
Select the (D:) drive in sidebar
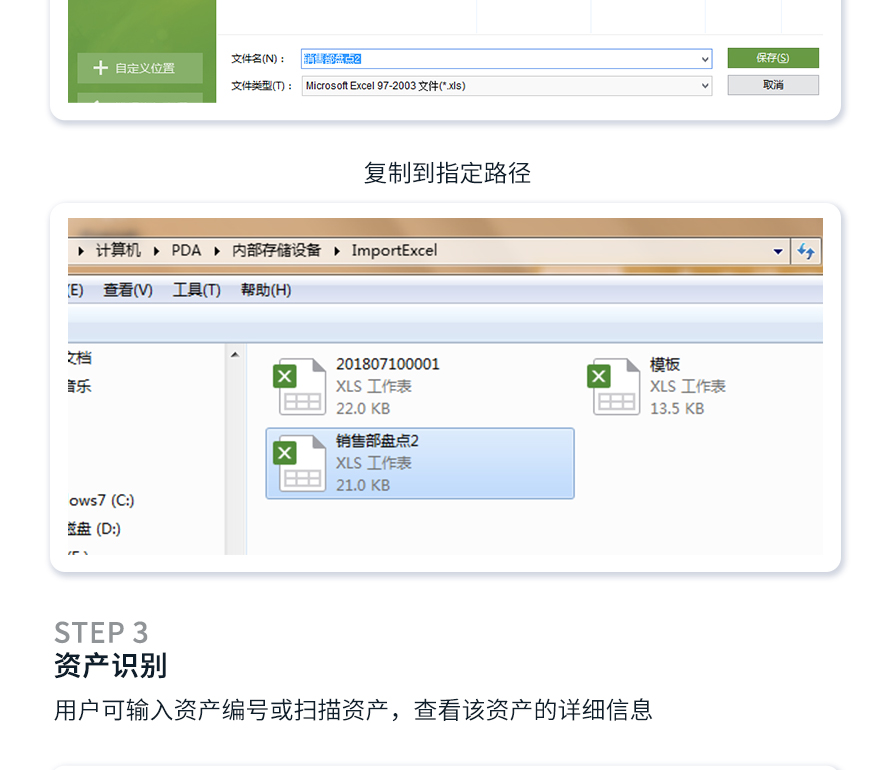94,529
